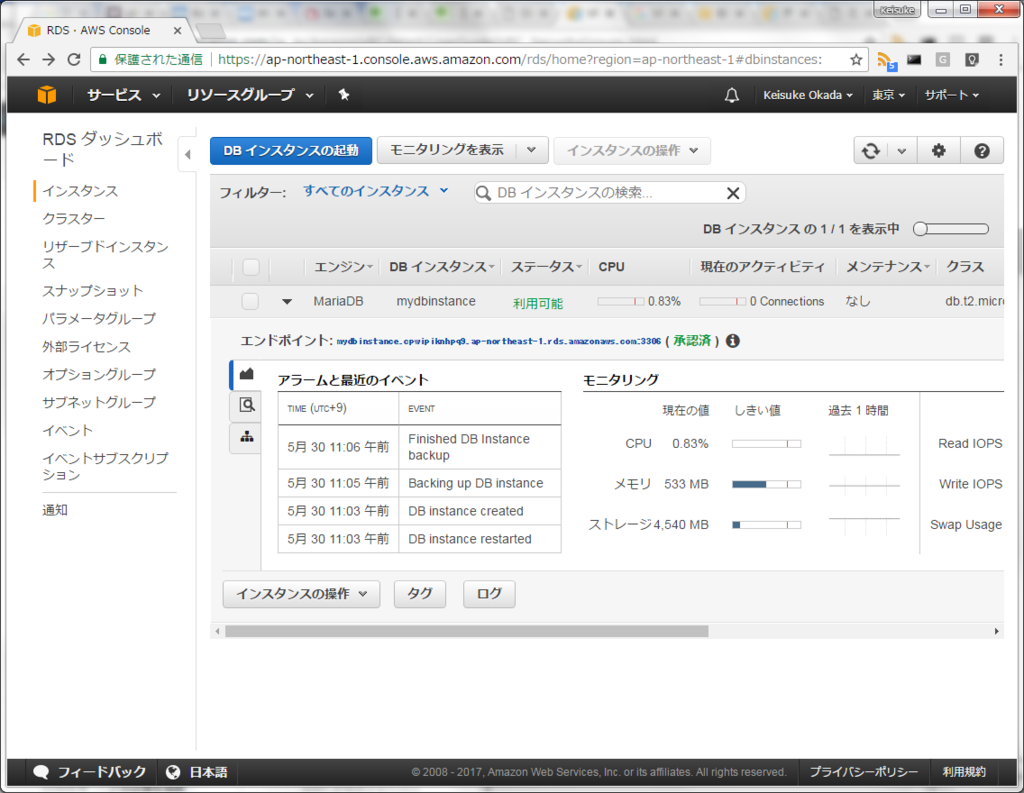Open the help question mark icon
1024x793 pixels.
click(x=982, y=151)
